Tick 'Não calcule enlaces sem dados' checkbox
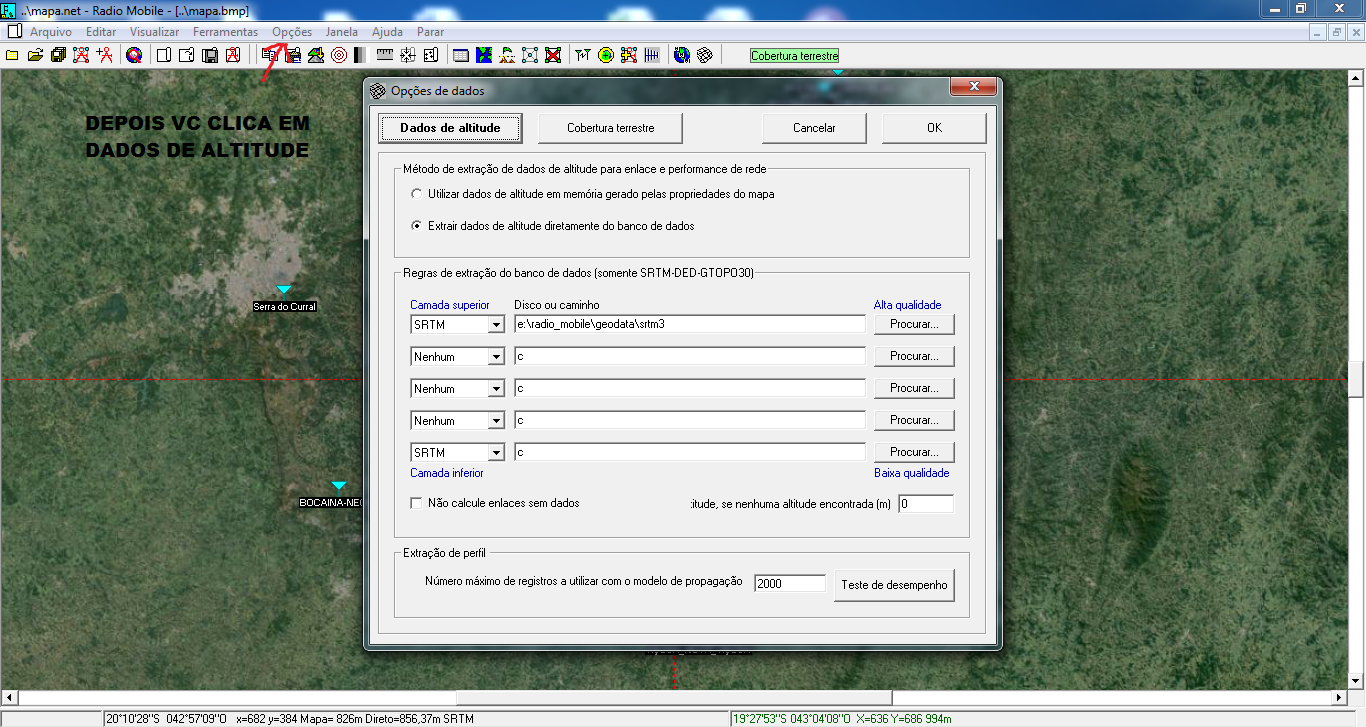The width and height of the screenshot is (1366, 727). [417, 503]
